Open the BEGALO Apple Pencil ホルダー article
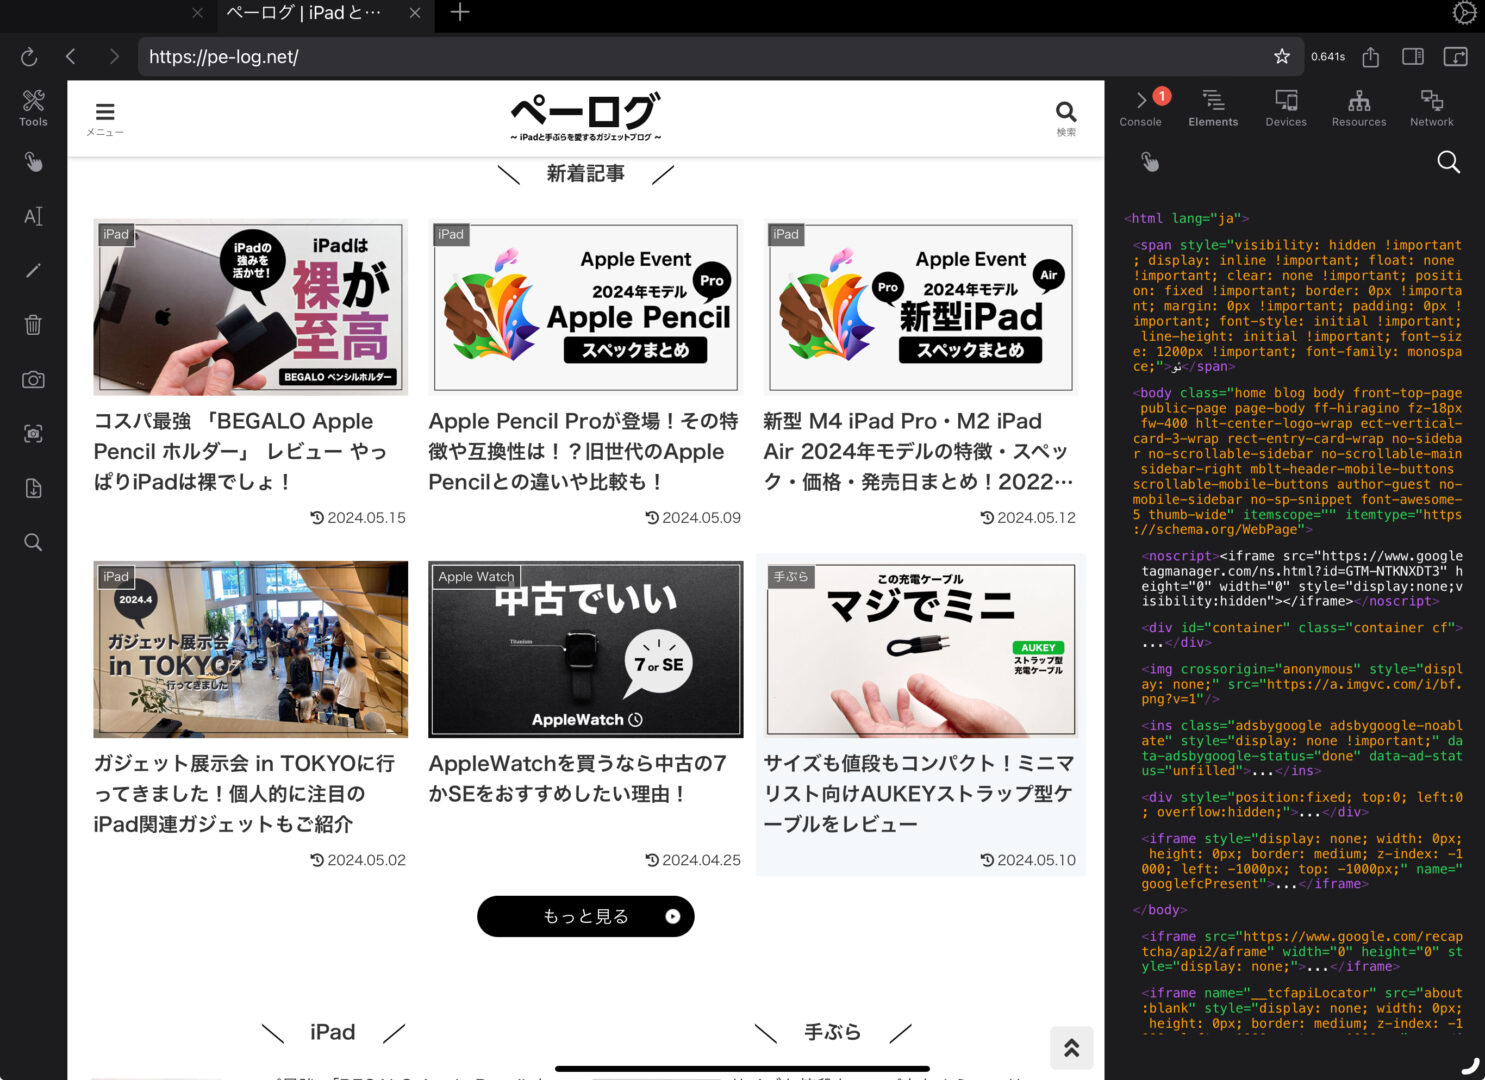1485x1080 pixels. pyautogui.click(x=240, y=451)
